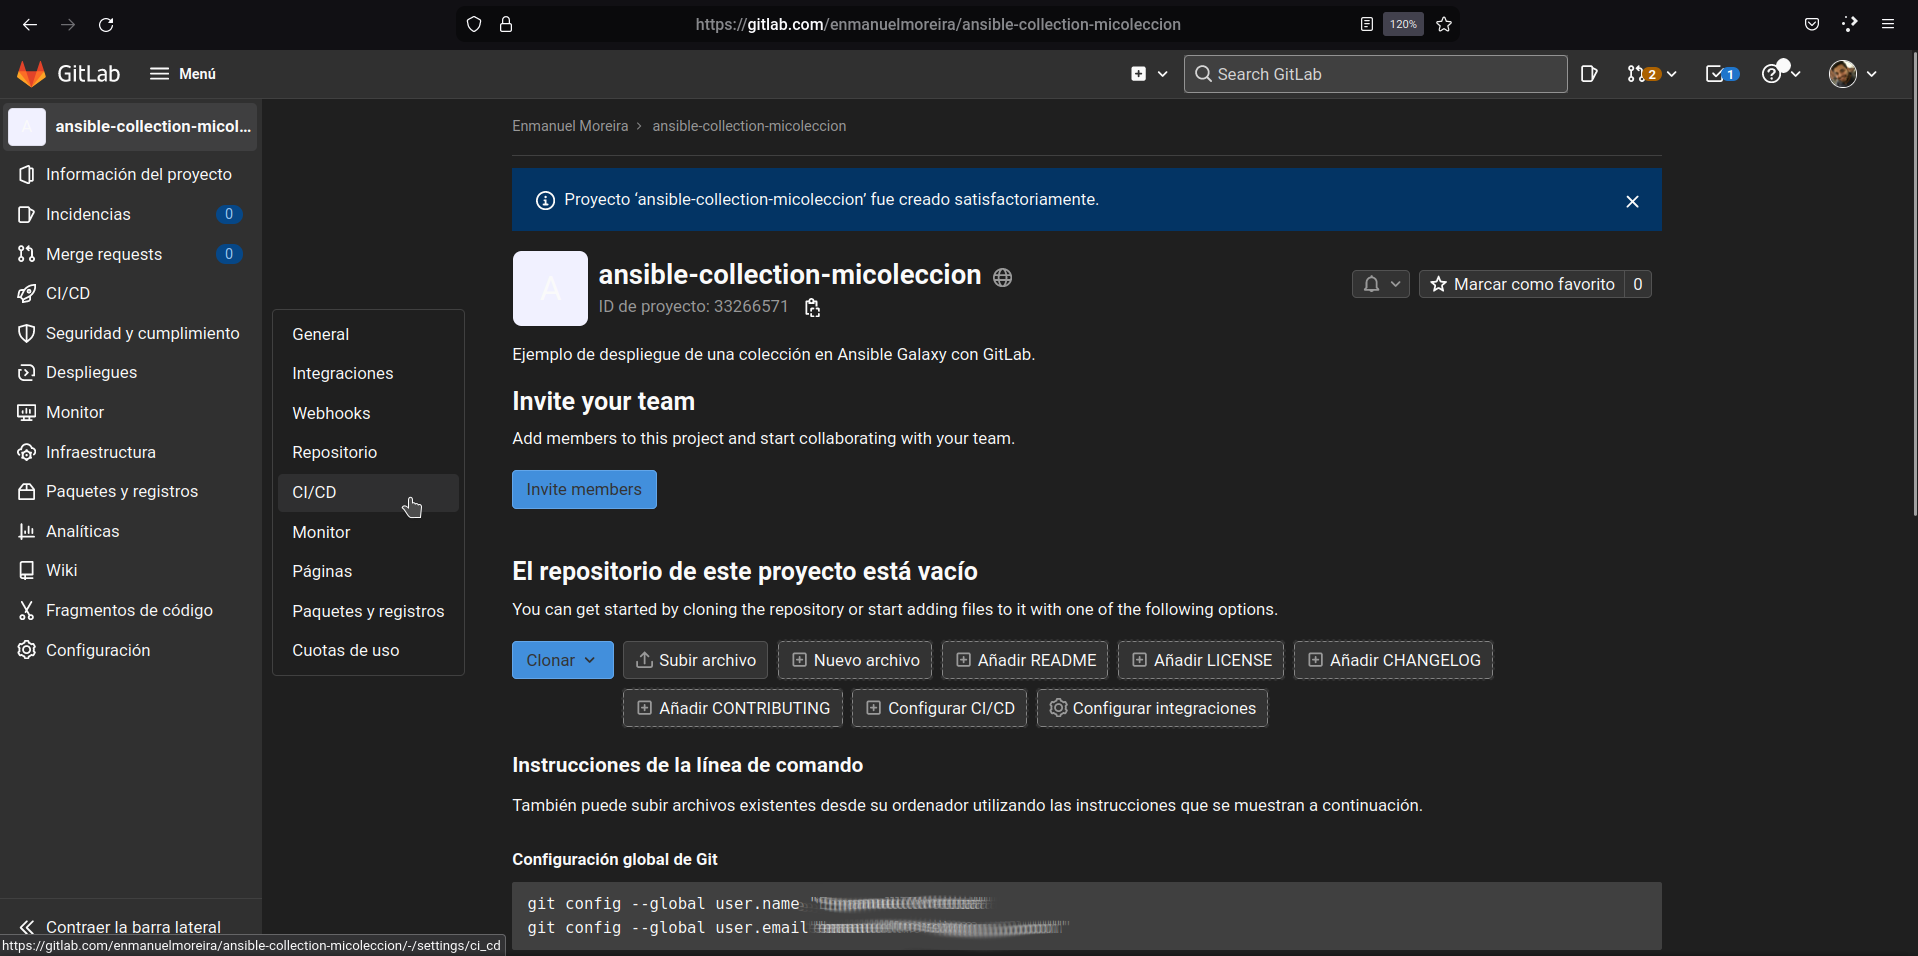Image resolution: width=1918 pixels, height=956 pixels.
Task: Click the Monitor icon in main sidebar
Action: pyautogui.click(x=27, y=412)
